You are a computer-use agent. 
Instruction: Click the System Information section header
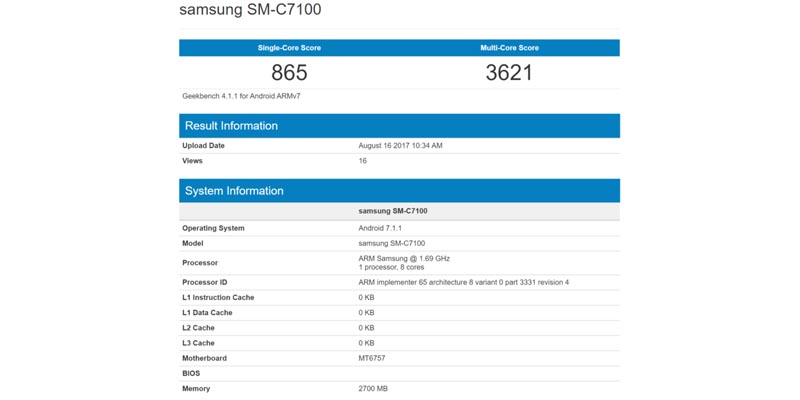click(x=234, y=191)
